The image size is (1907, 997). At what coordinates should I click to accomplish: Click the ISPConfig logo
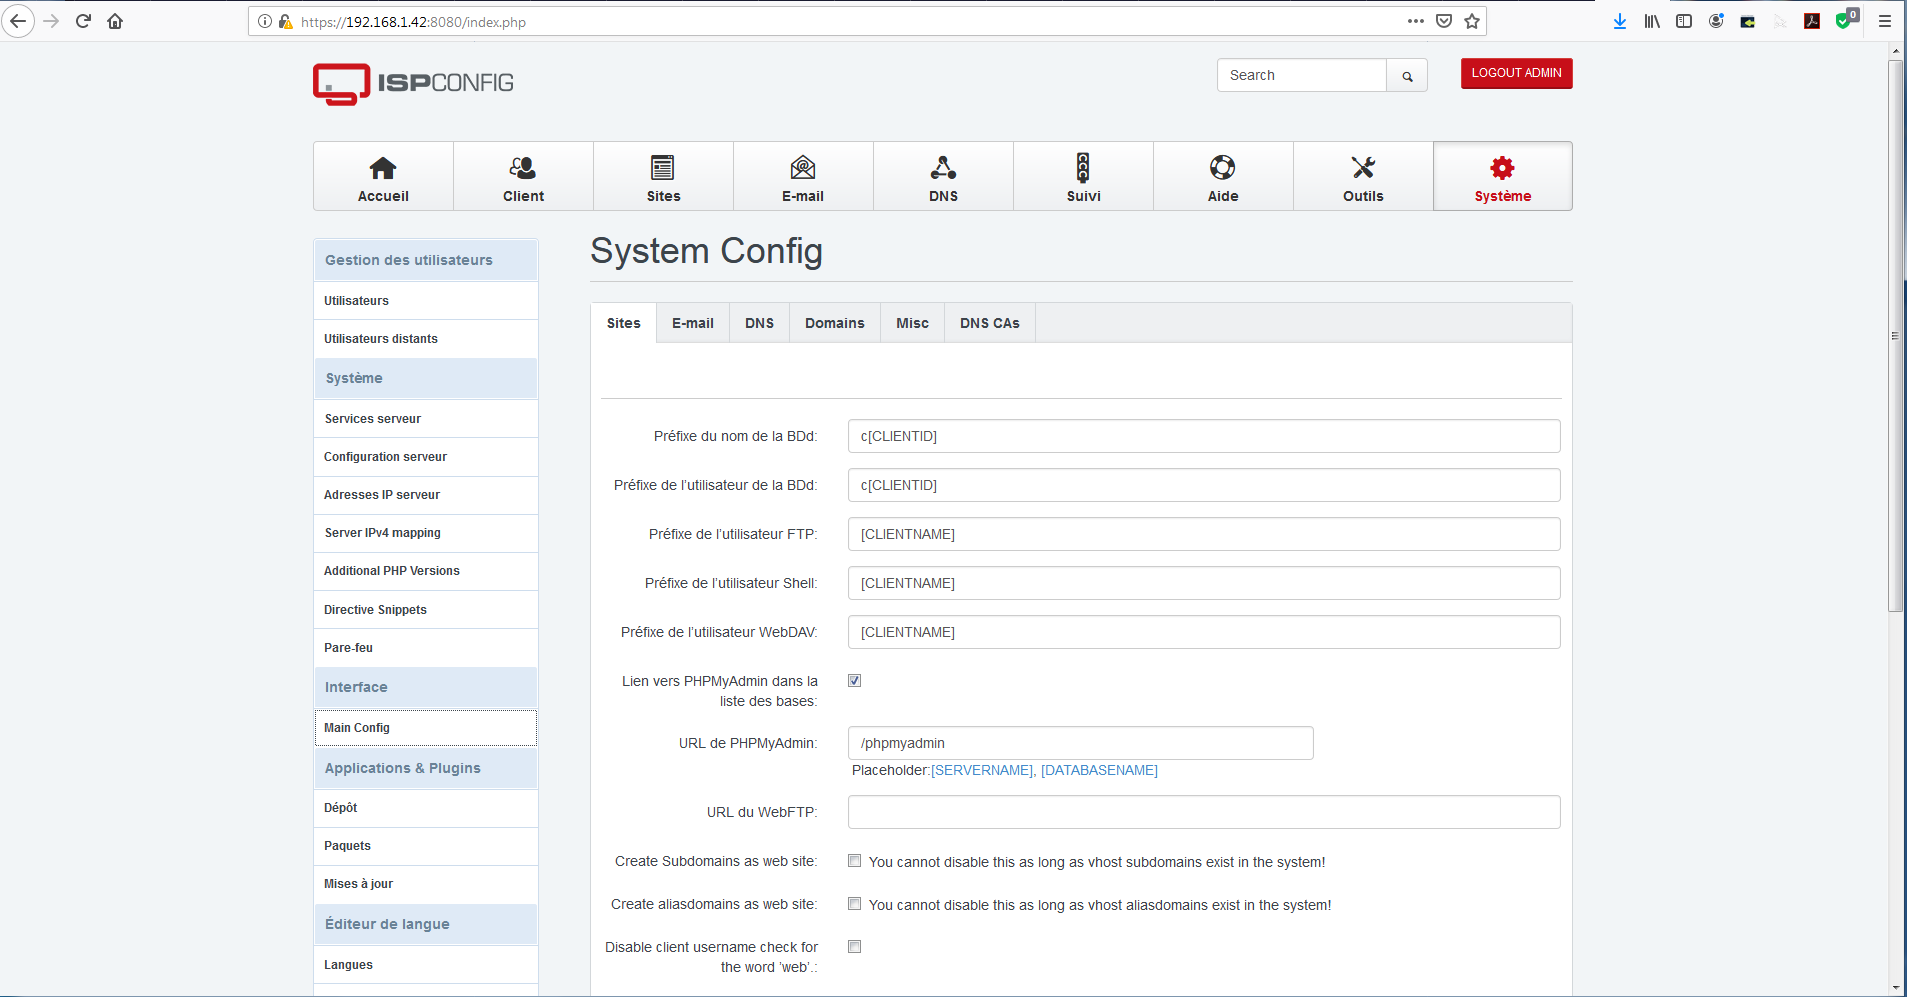413,84
